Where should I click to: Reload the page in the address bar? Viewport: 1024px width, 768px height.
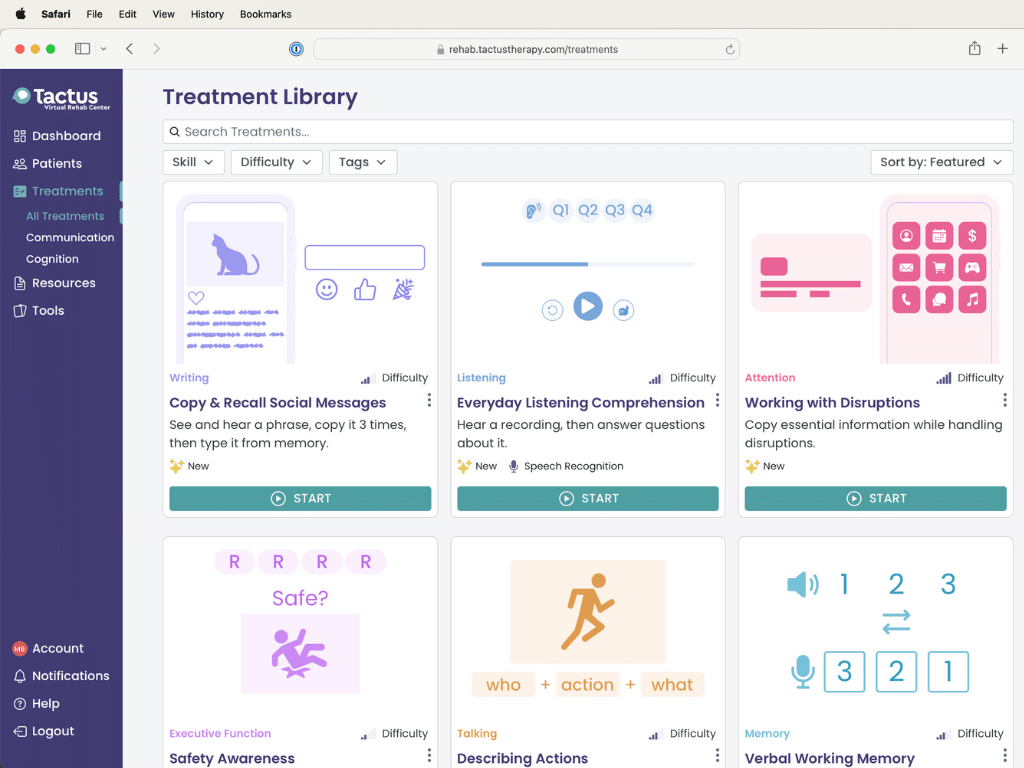pos(729,49)
